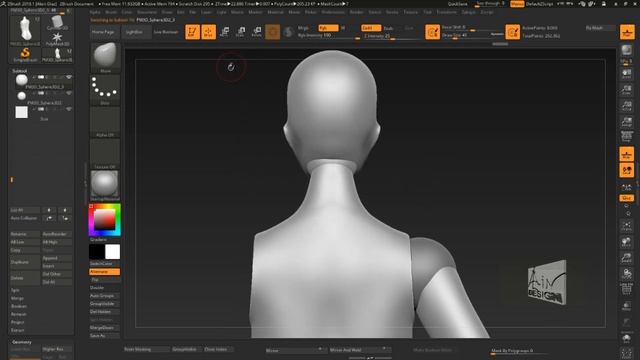Expand the Remesh section

[x=19, y=314]
